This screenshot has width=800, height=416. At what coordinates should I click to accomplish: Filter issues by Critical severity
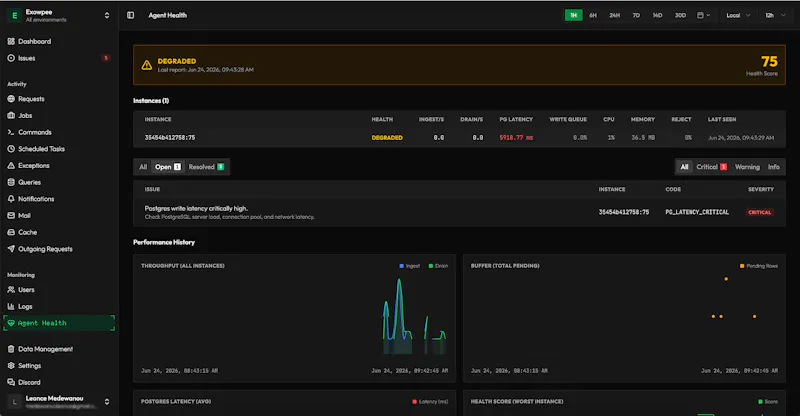711,167
